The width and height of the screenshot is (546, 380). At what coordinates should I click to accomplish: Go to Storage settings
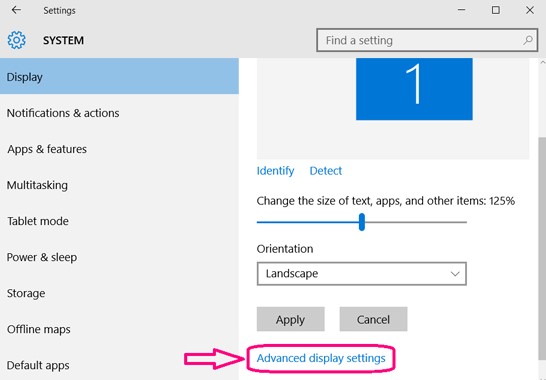[x=119, y=293]
